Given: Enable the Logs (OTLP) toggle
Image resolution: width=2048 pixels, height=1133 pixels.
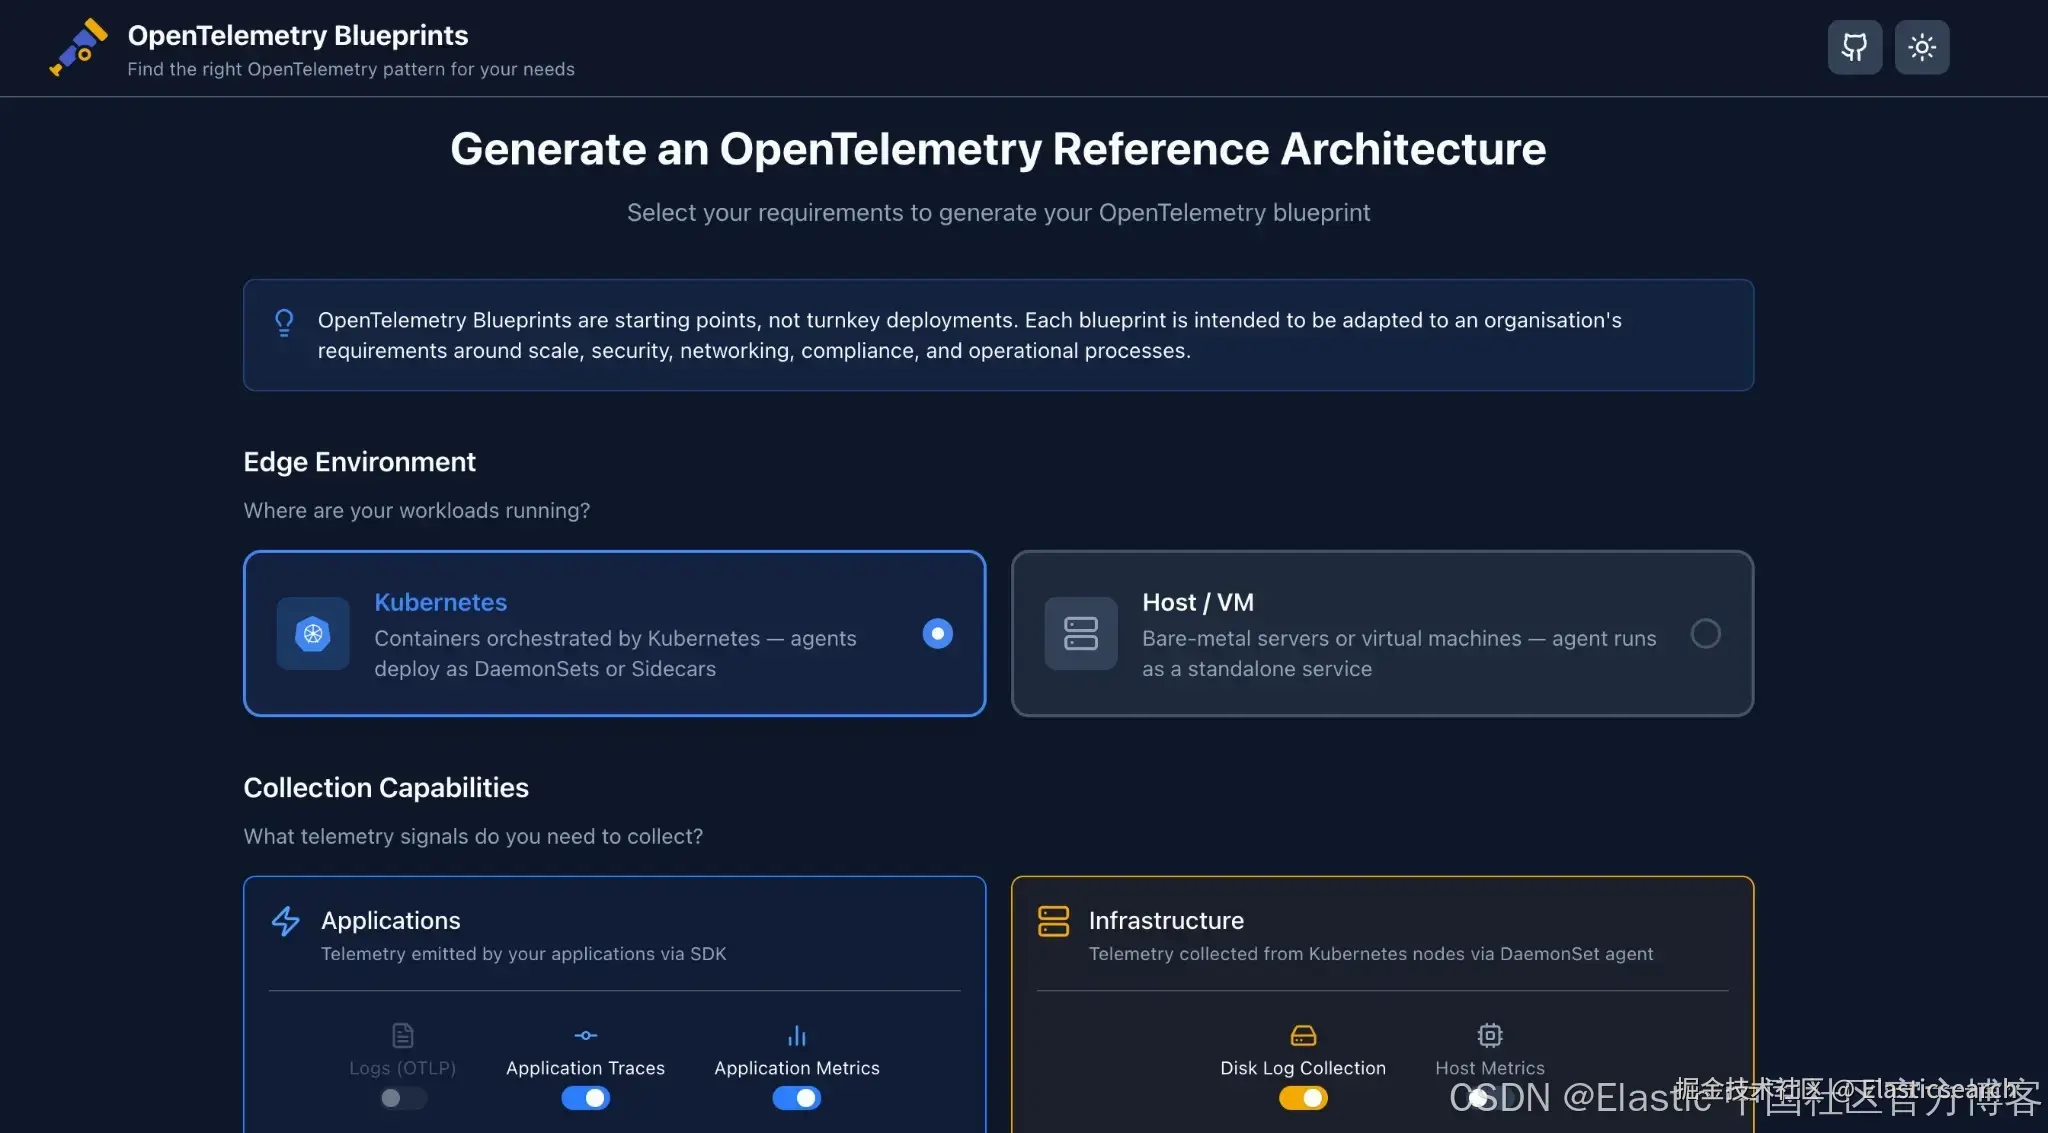Looking at the screenshot, I should point(403,1098).
